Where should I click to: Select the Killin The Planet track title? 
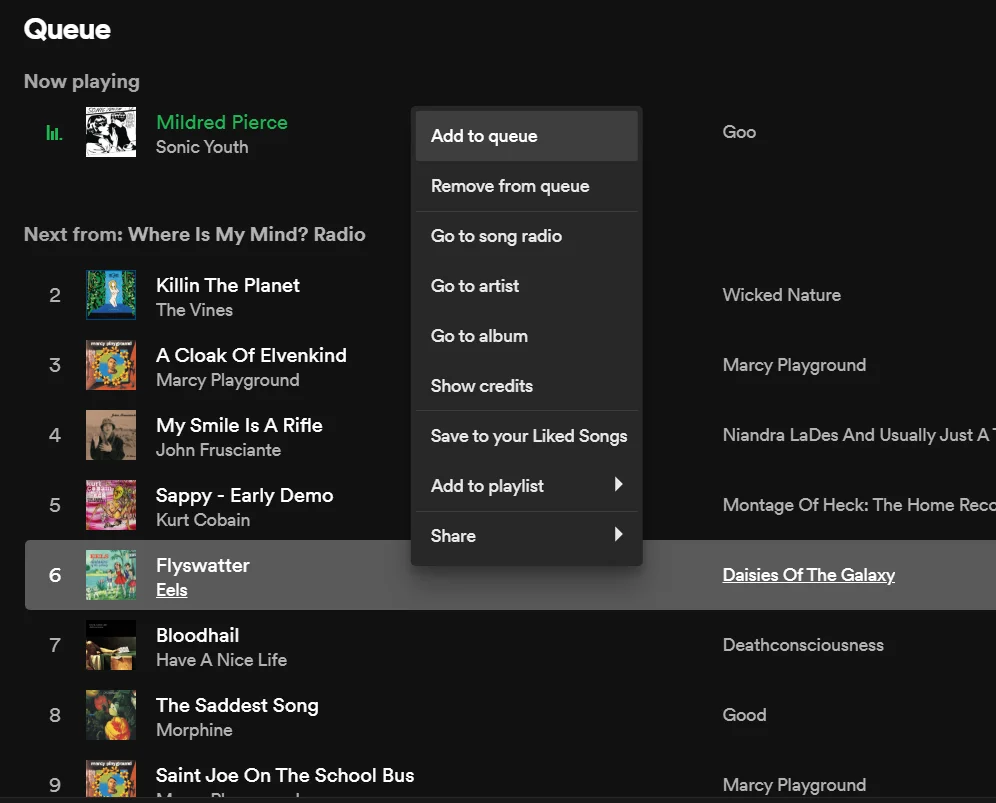pyautogui.click(x=227, y=285)
